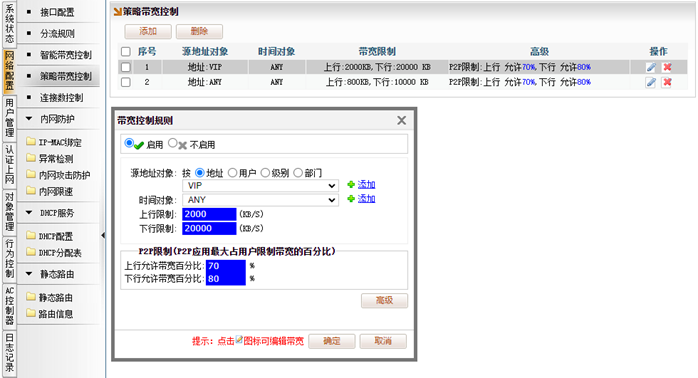This screenshot has height=378, width=698.
Task: Collapse the sidebar with the arrow handle
Action: coord(103,235)
